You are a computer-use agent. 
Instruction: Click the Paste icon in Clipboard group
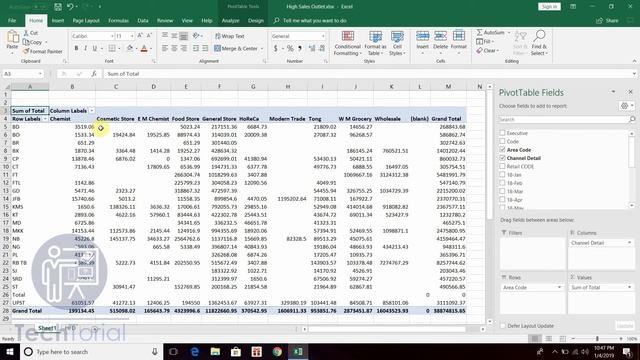pyautogui.click(x=12, y=38)
